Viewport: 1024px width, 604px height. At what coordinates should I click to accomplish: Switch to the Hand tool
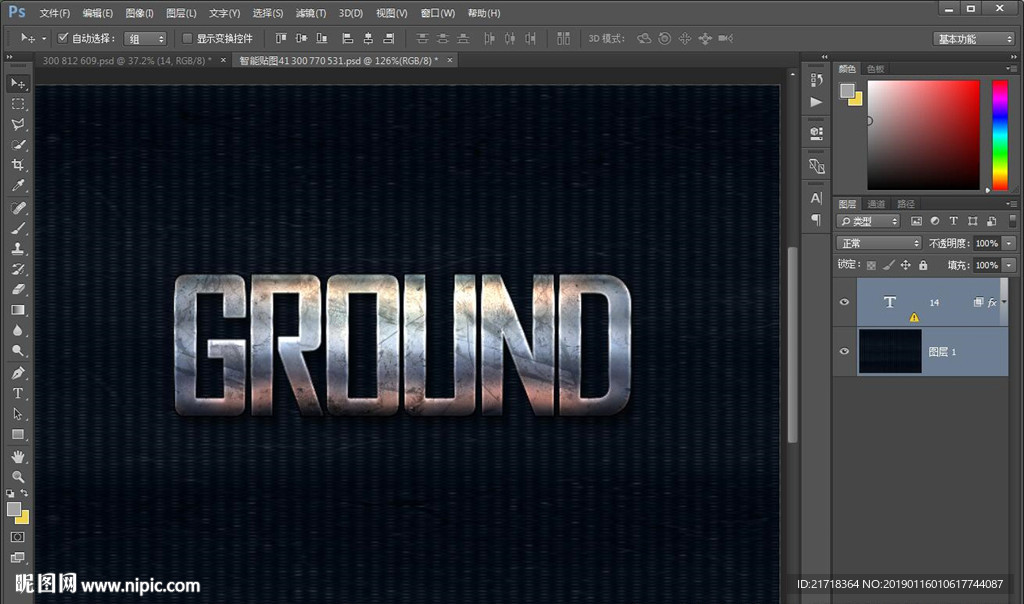18,456
